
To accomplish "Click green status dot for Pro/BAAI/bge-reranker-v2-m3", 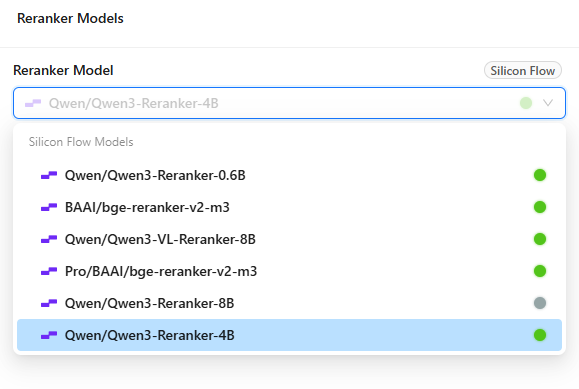I will point(540,271).
